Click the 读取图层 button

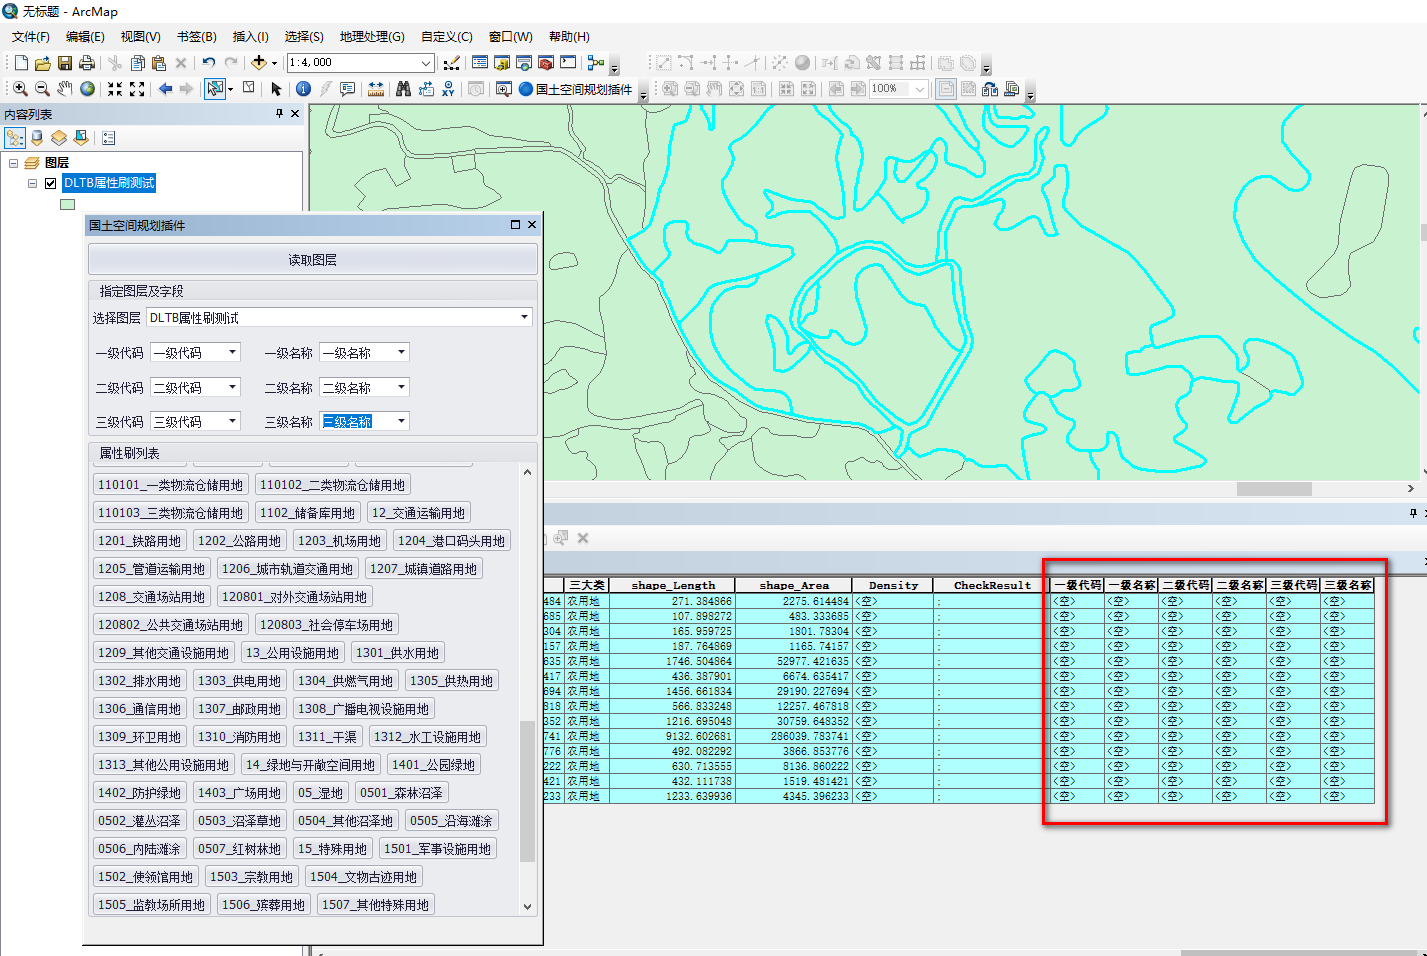pos(313,260)
